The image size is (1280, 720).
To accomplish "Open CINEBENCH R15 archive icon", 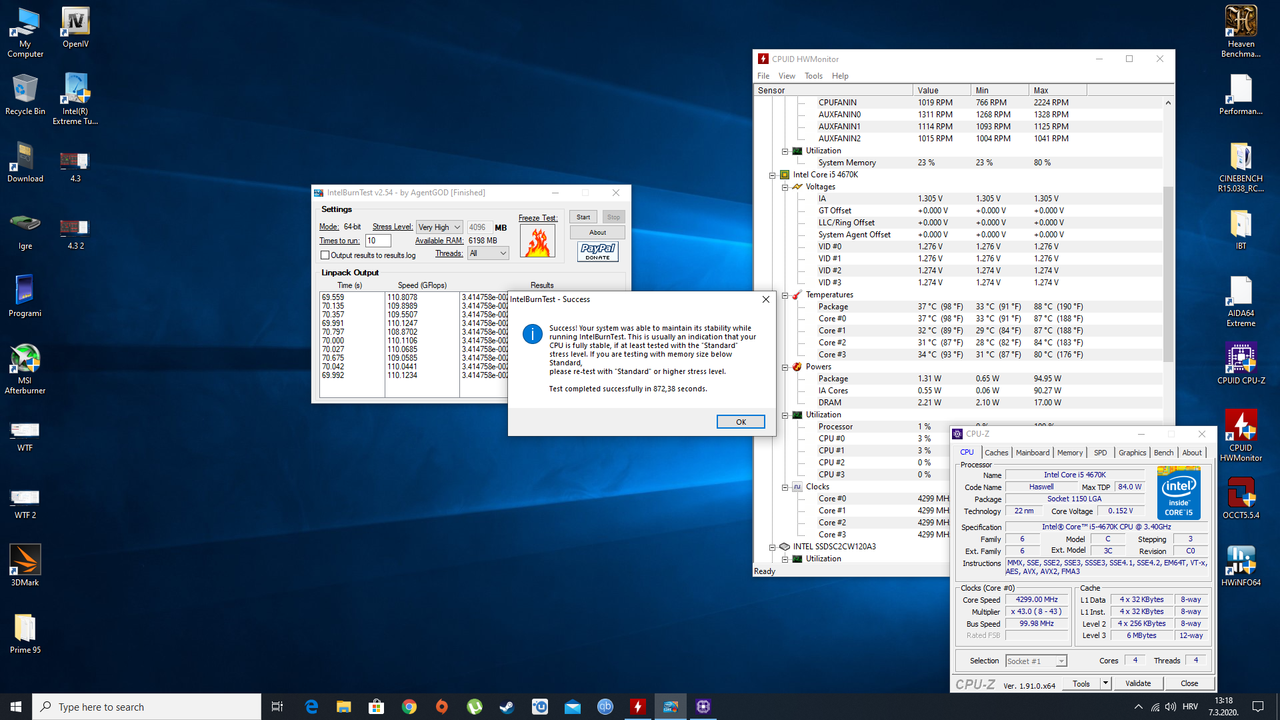I will [x=1241, y=167].
